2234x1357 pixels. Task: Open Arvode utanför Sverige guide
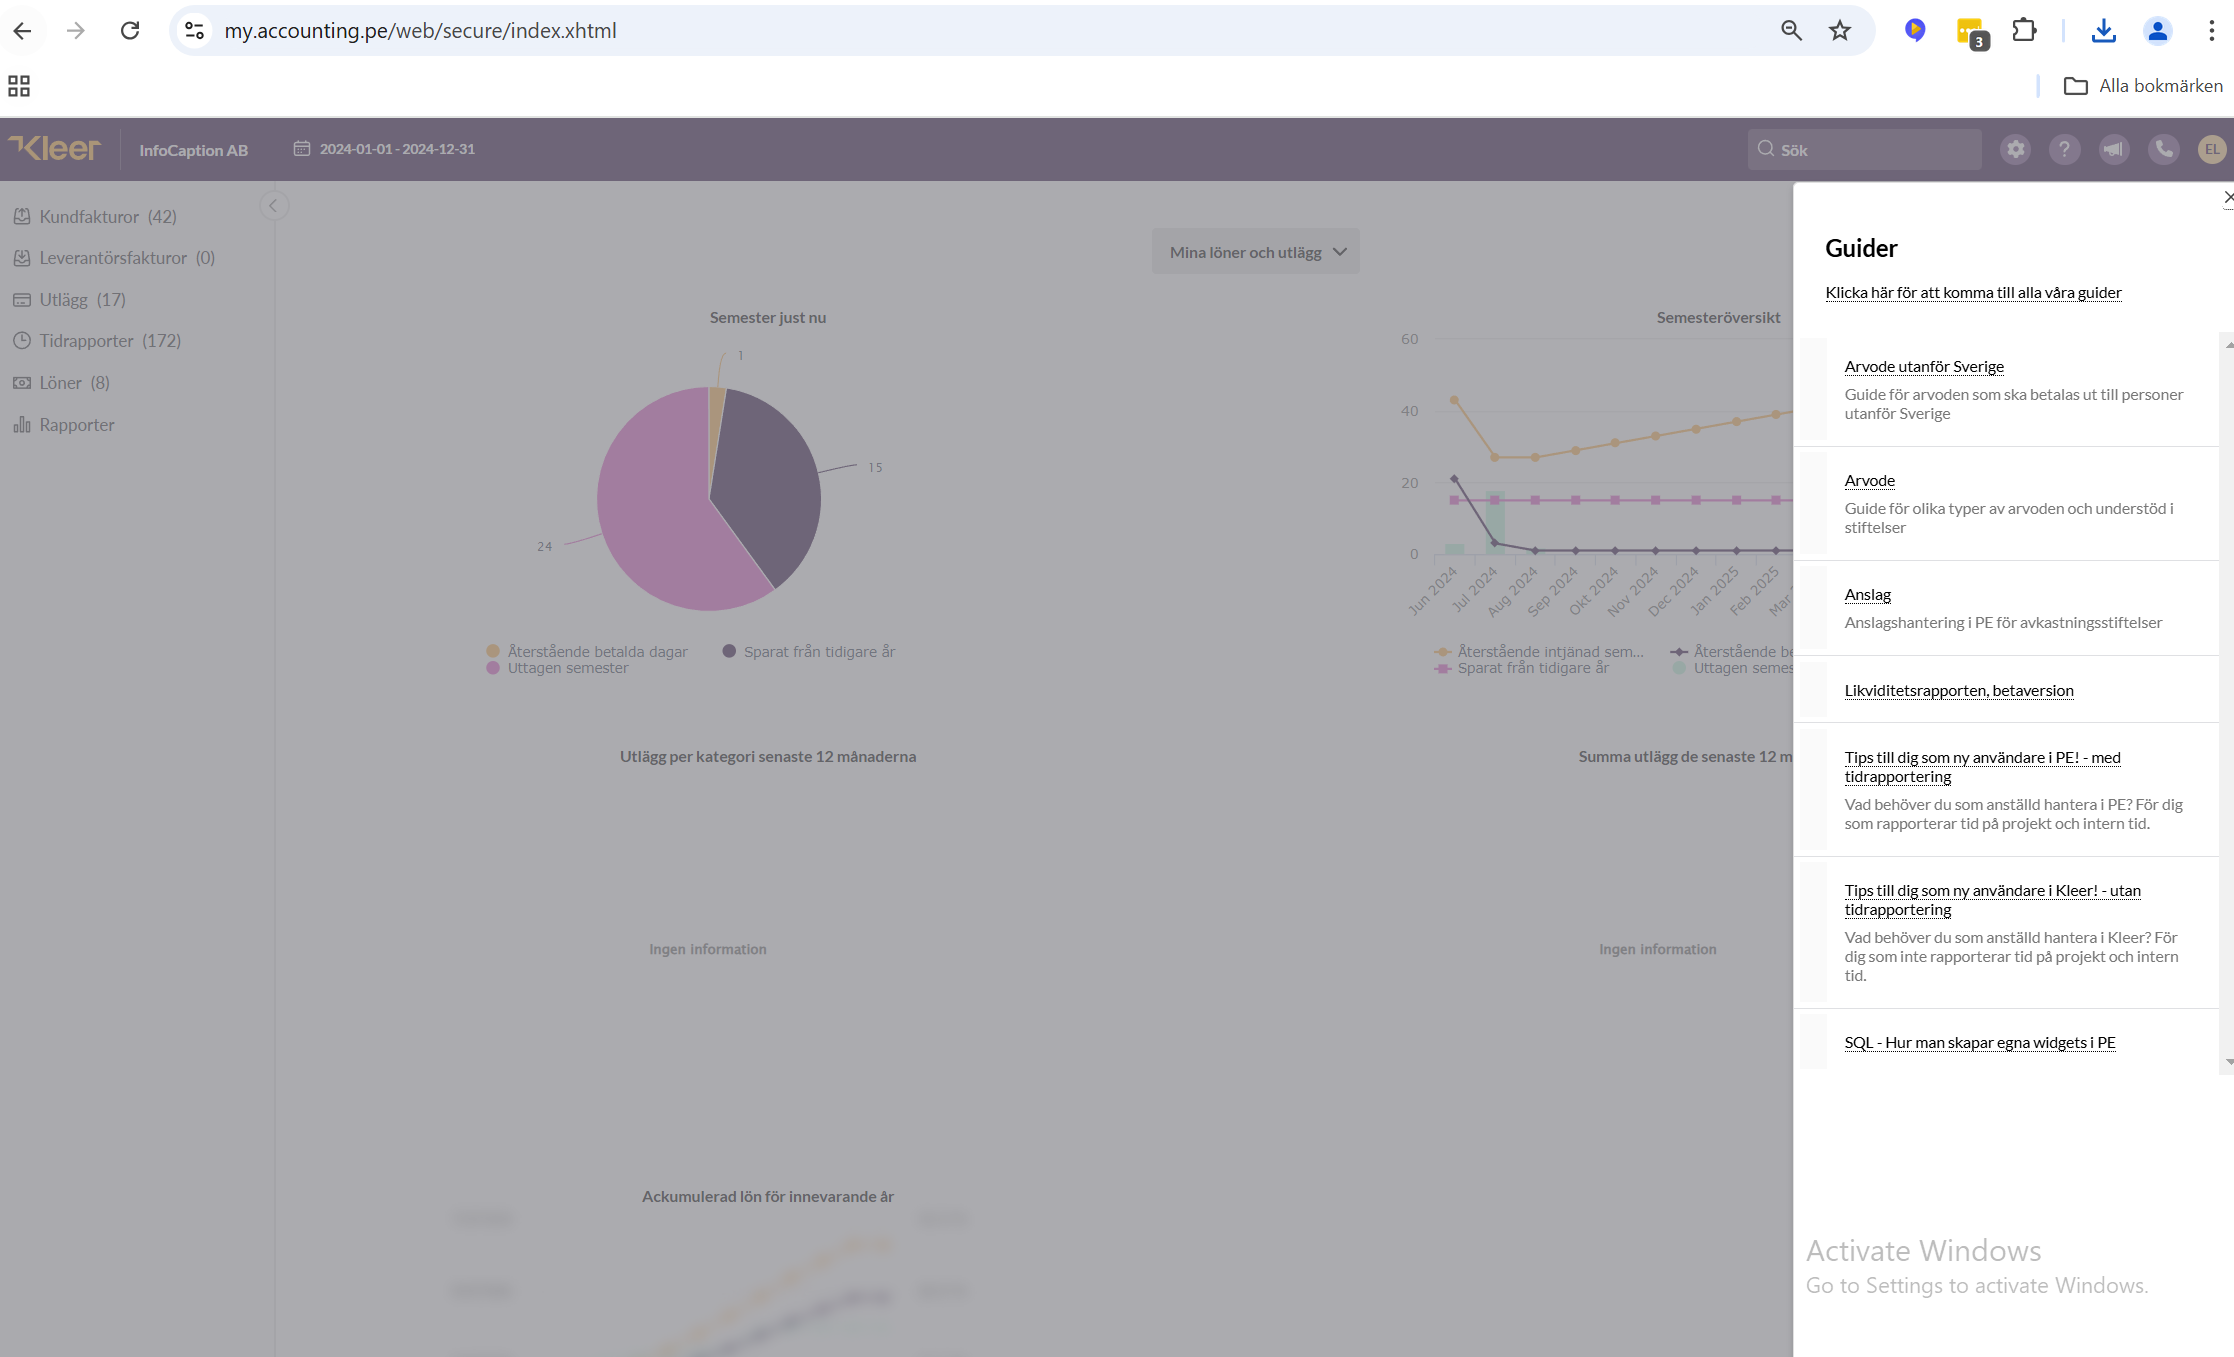point(1924,366)
